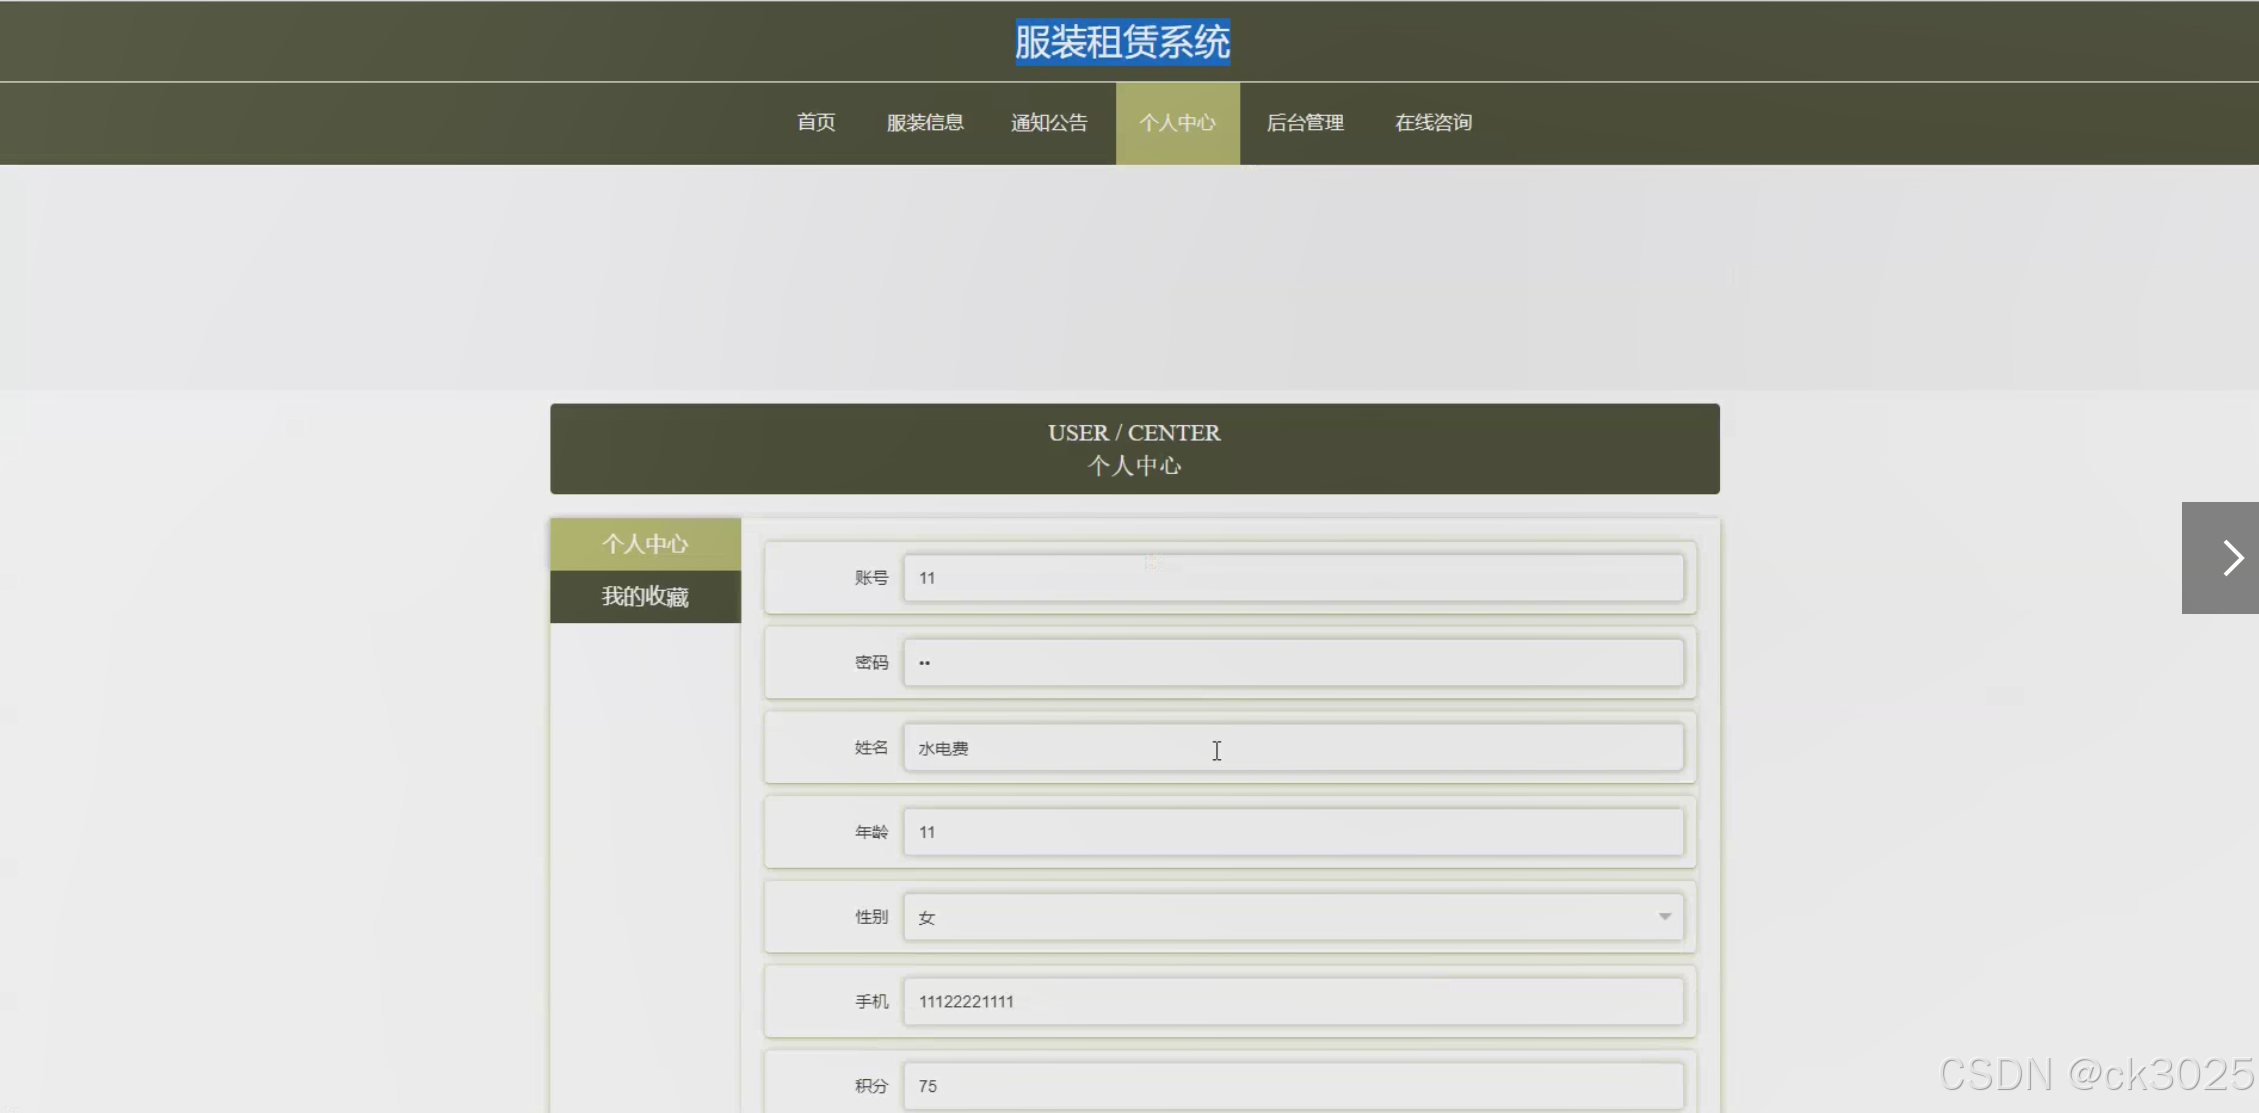The image size is (2259, 1113).
Task: Select 个人中心 sidebar tab
Action: [x=645, y=544]
